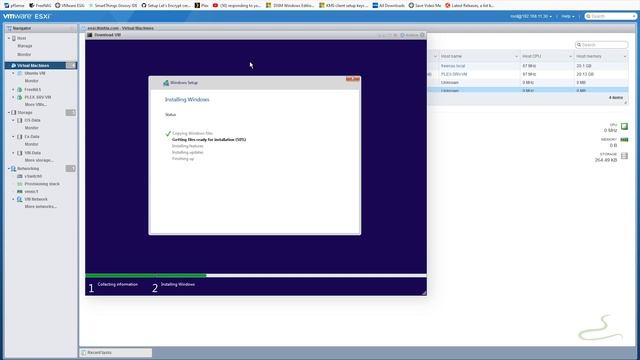Collapse the Storage tree node
640x360 pixels.
pyautogui.click(x=9, y=112)
